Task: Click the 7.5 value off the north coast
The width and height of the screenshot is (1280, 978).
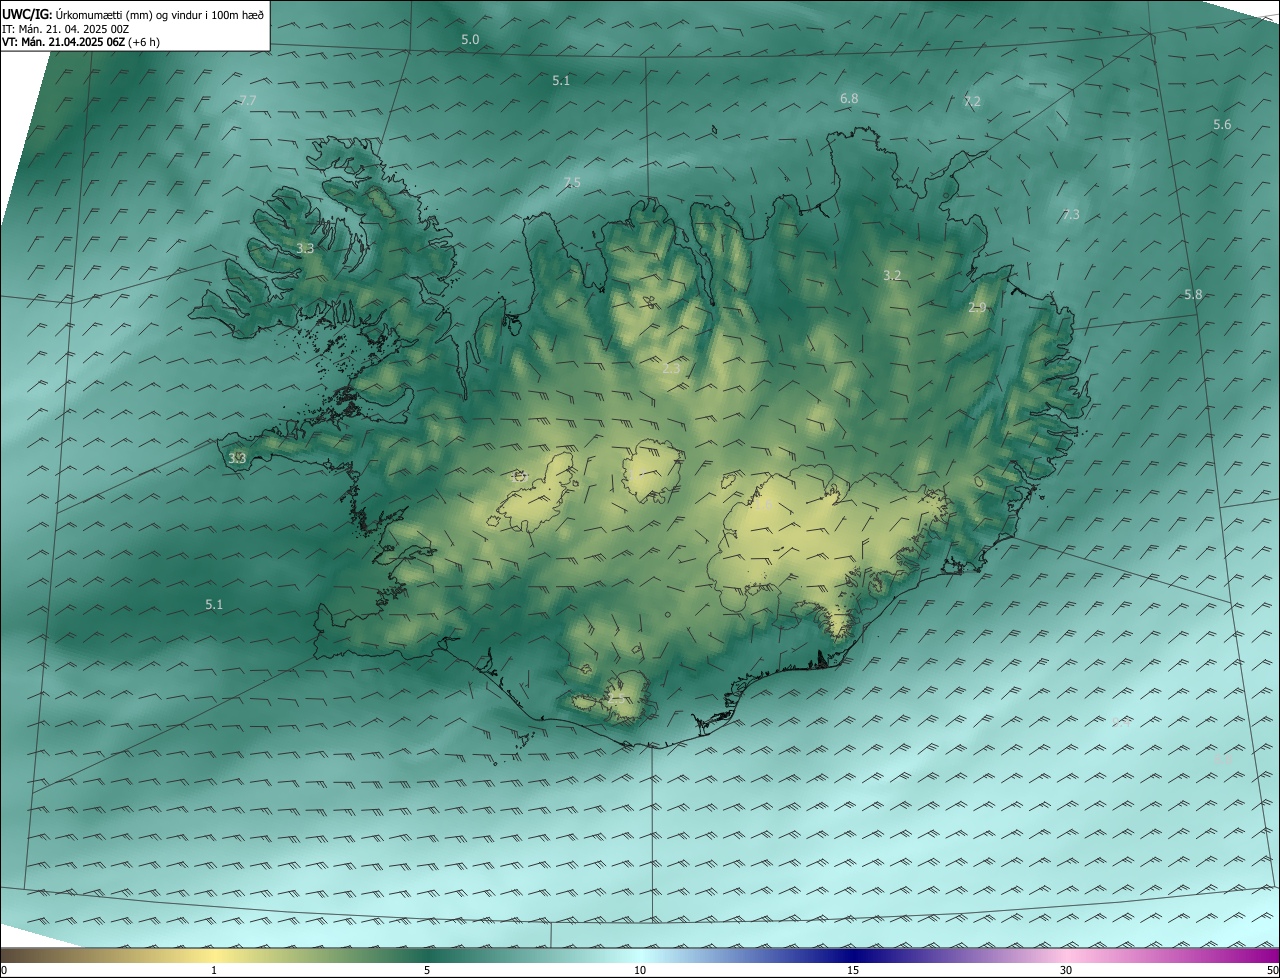Action: coord(571,182)
